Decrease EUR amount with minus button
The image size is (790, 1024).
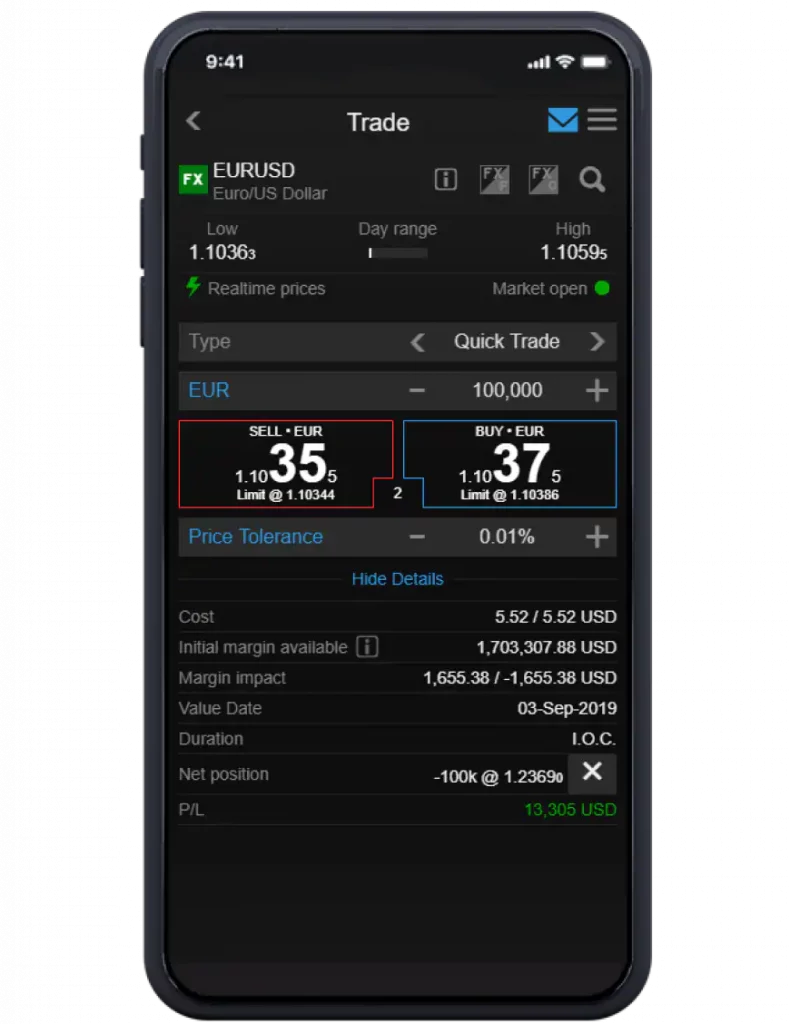417,391
